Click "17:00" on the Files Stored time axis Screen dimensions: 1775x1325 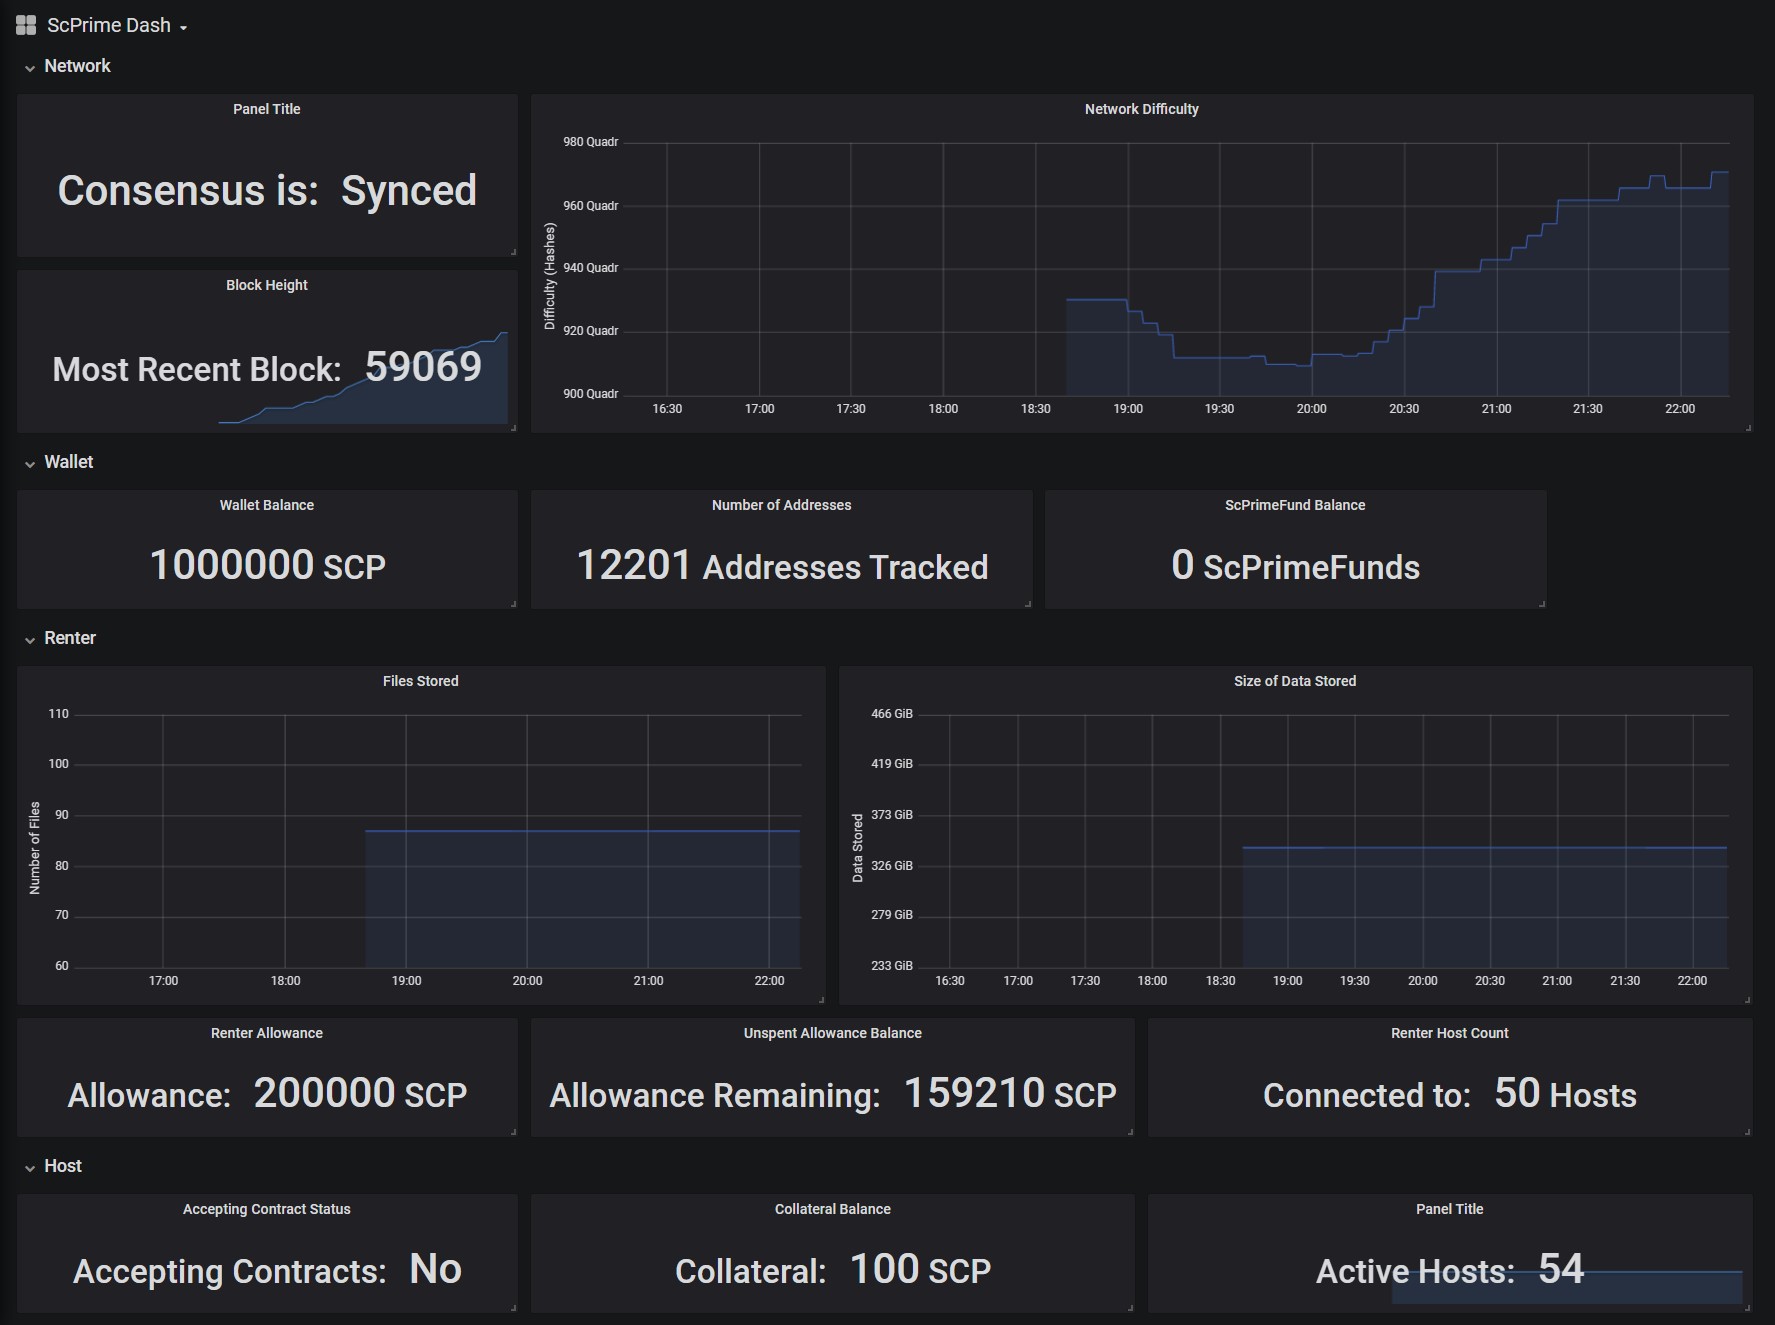(163, 981)
